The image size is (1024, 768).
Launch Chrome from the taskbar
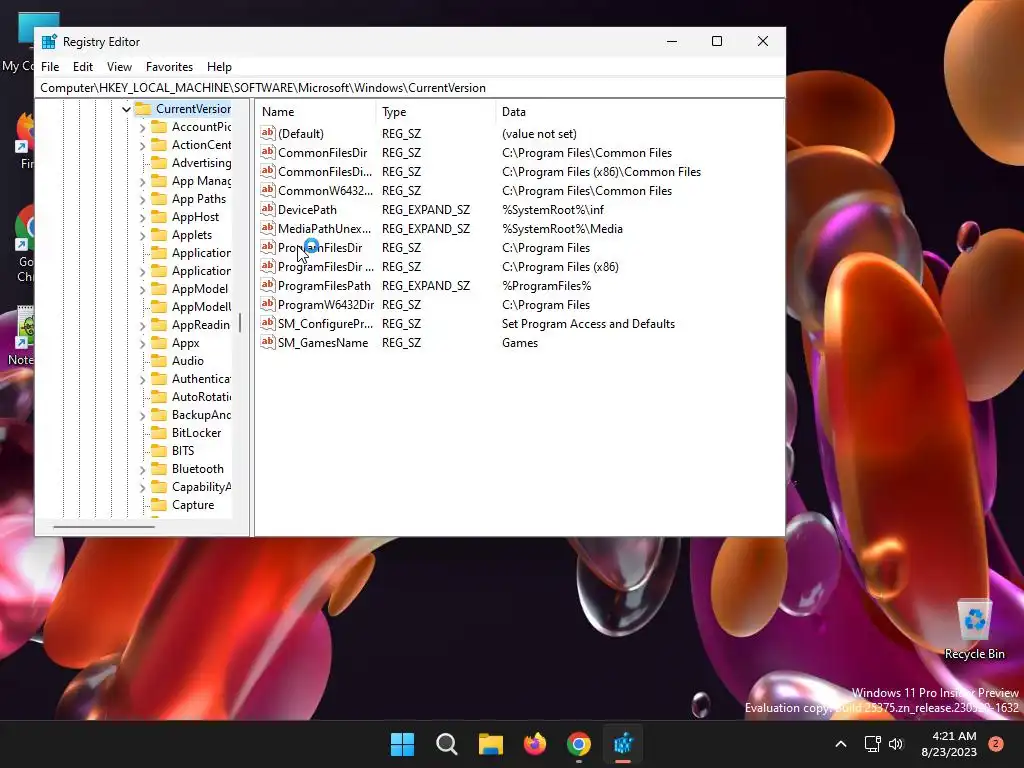point(579,744)
